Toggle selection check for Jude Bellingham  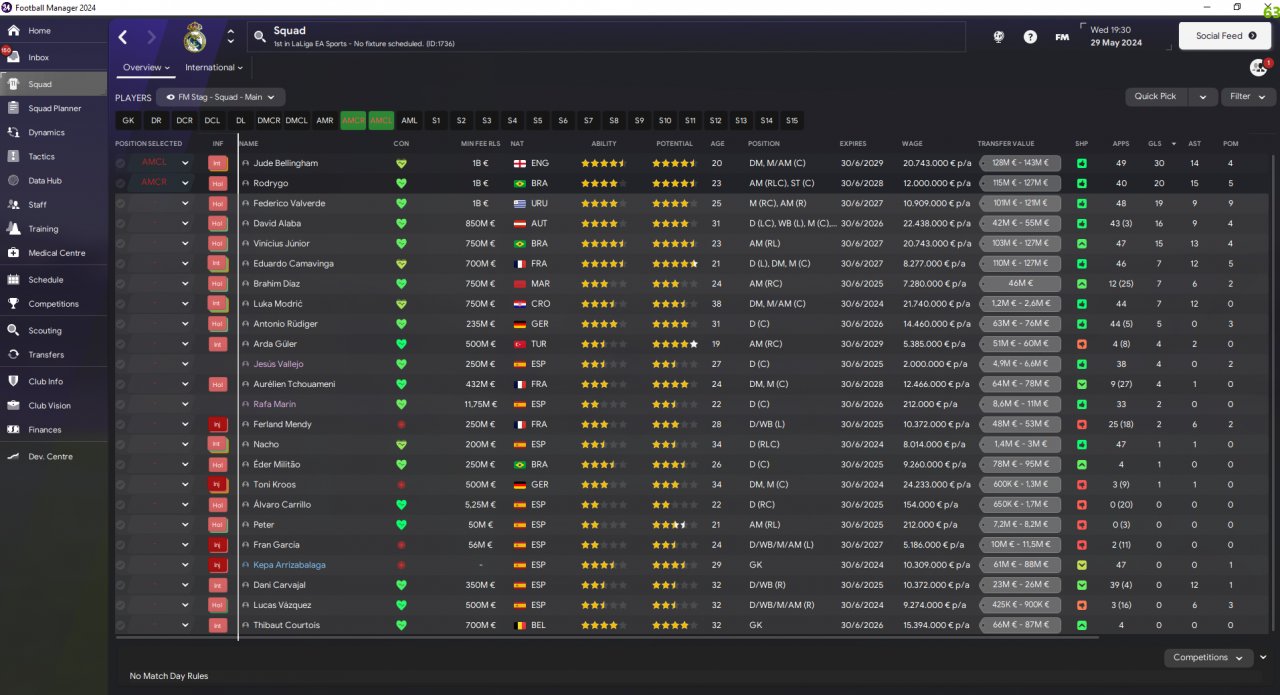point(121,163)
